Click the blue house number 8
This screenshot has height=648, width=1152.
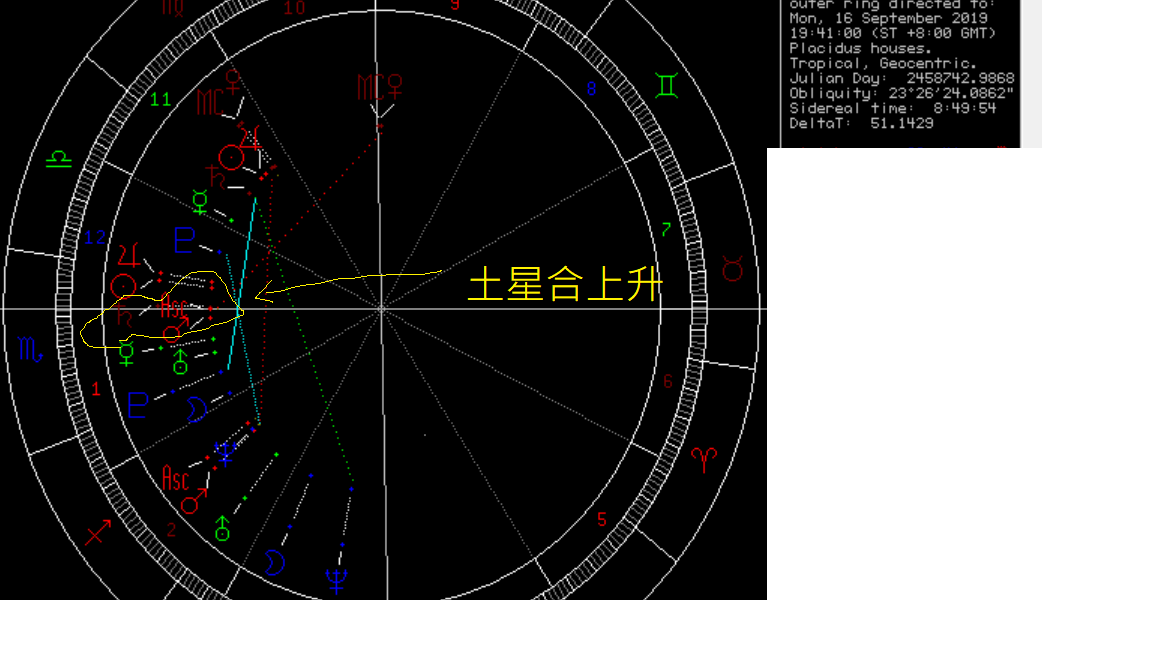pyautogui.click(x=591, y=90)
